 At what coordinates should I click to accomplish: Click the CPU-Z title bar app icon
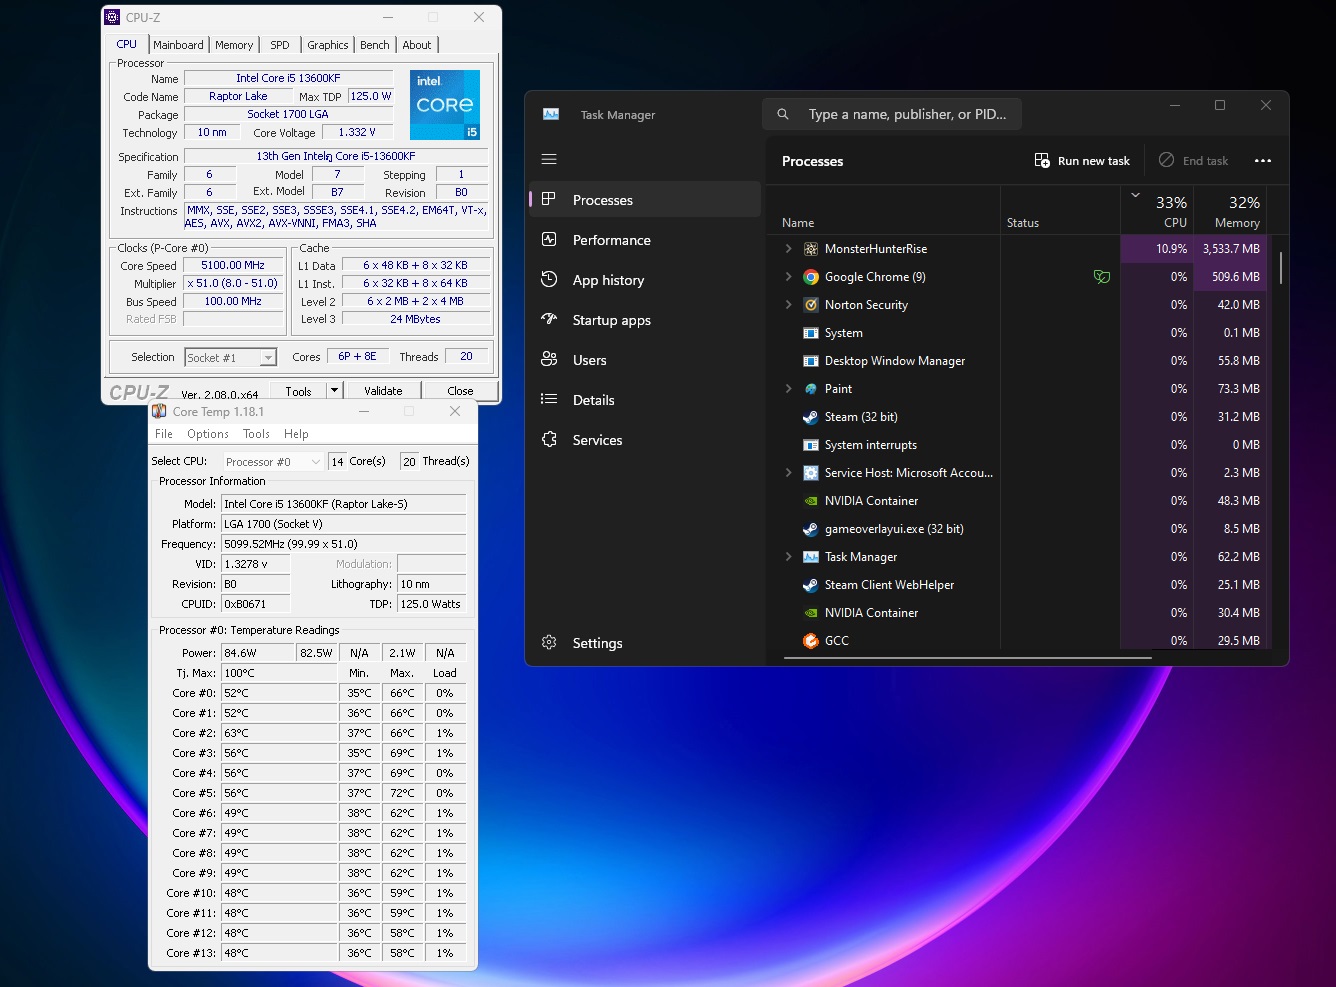[113, 17]
